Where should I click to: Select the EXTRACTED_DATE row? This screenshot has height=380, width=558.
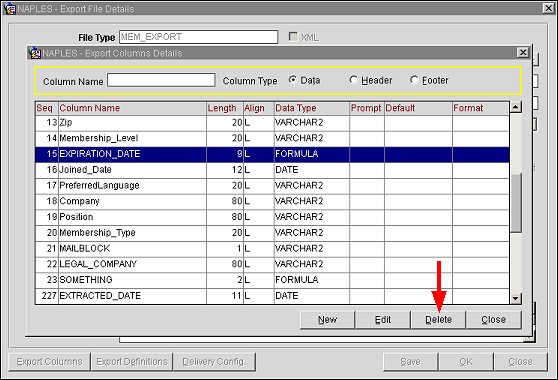pos(272,296)
